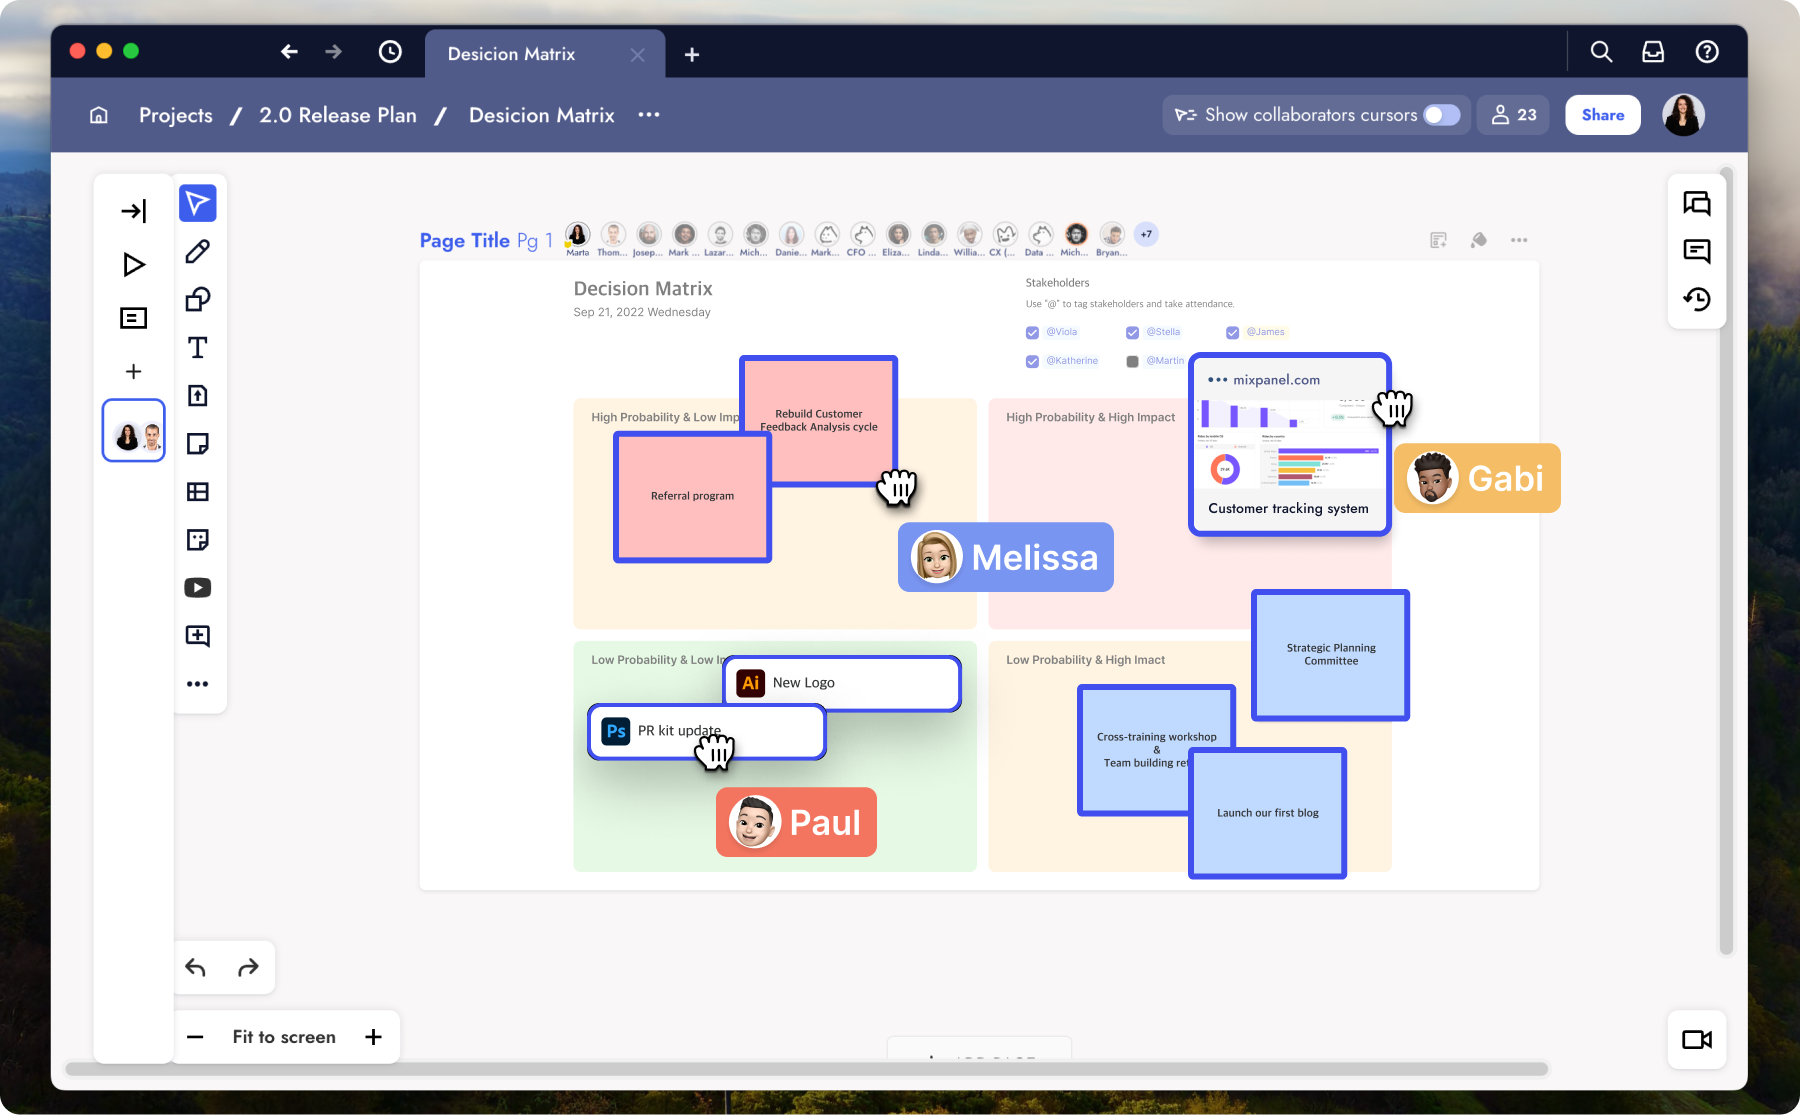
Task: Choose the Text tool
Action: point(198,347)
